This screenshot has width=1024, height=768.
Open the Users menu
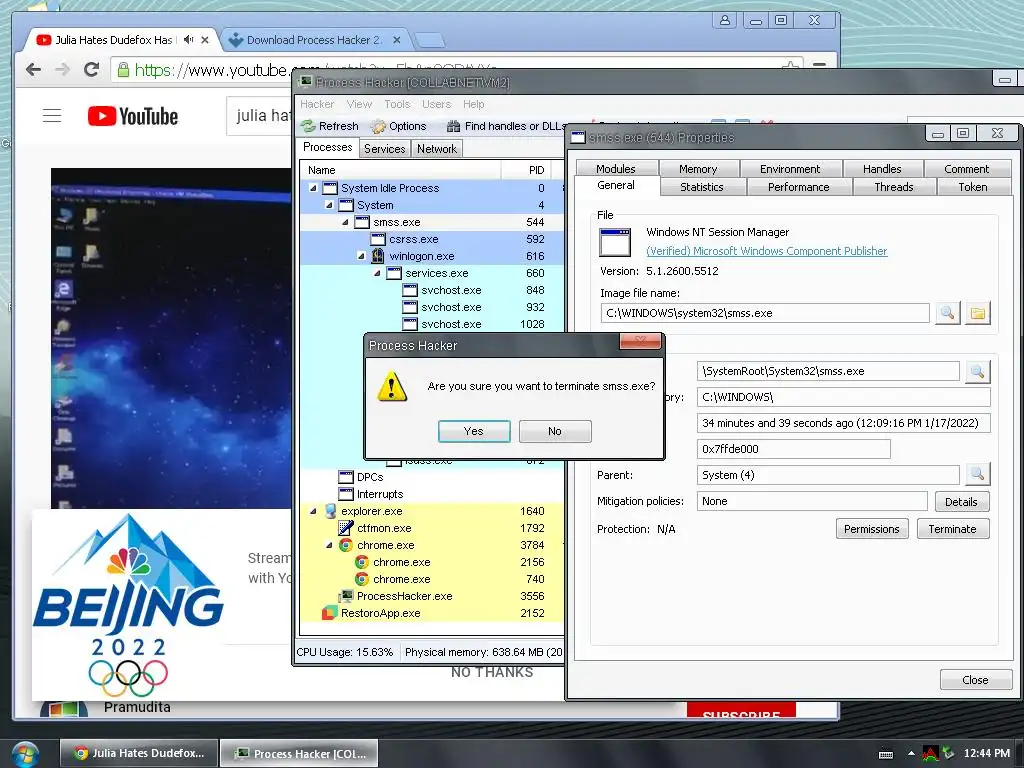point(436,104)
